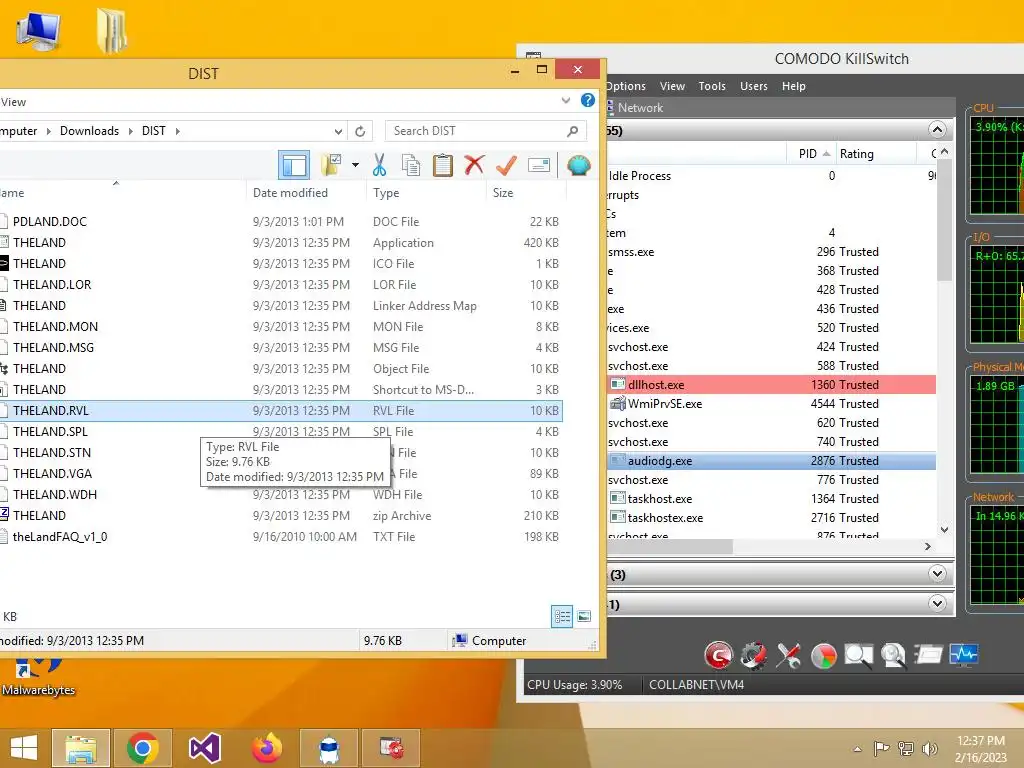Select THELAND.VGA file

pyautogui.click(x=281, y=473)
